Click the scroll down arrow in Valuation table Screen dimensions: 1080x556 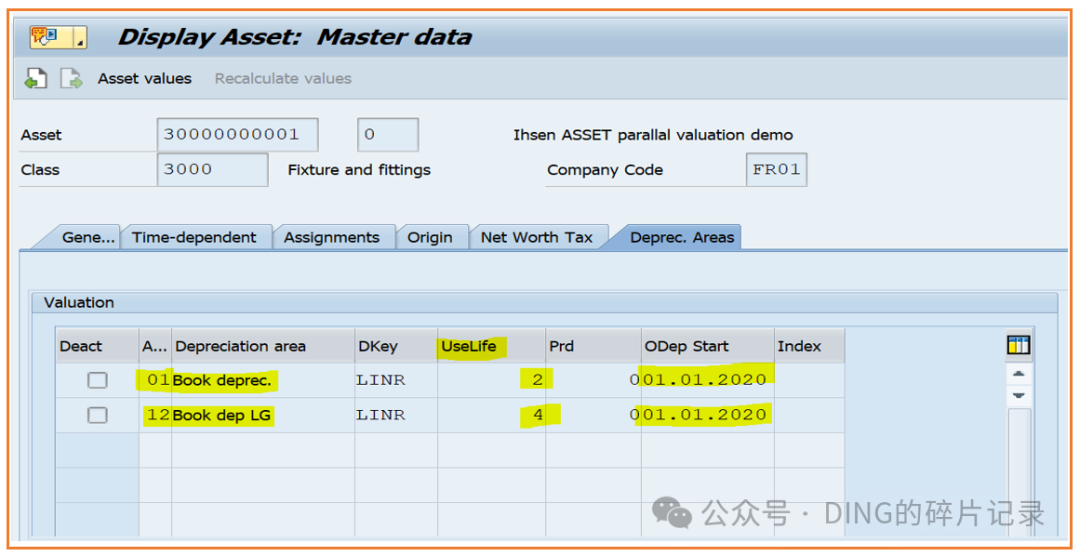pos(1019,395)
